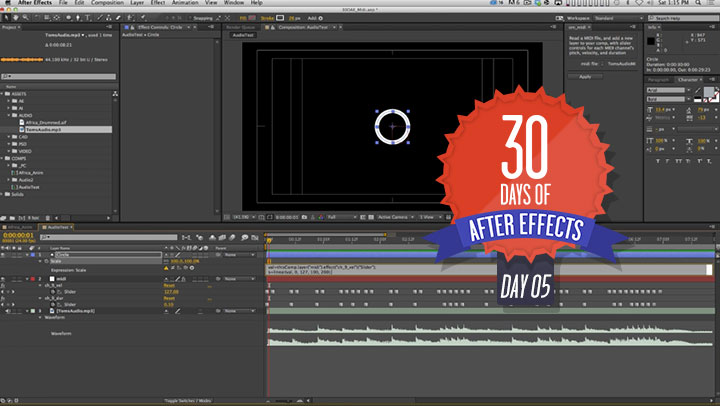720x406 pixels.
Task: Click ch_9_vel Slider stopwatch
Action: coord(53,292)
